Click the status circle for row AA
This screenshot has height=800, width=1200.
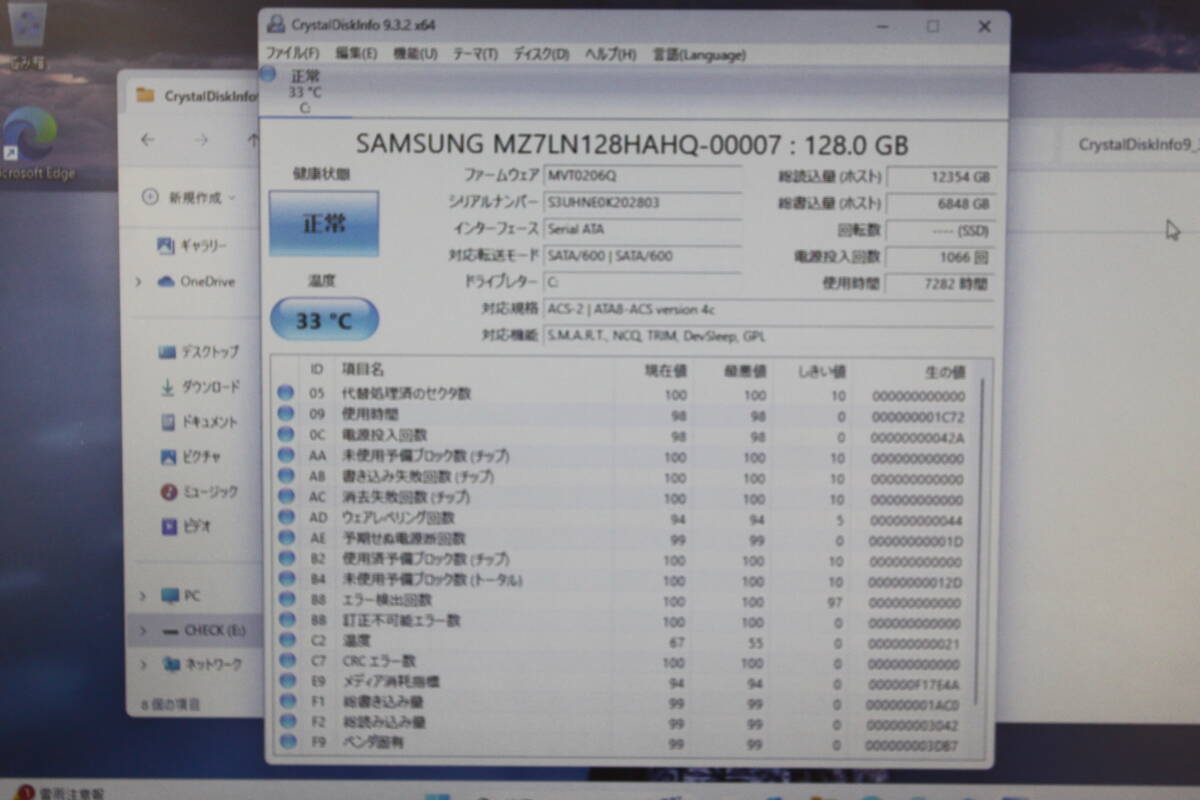tap(286, 456)
